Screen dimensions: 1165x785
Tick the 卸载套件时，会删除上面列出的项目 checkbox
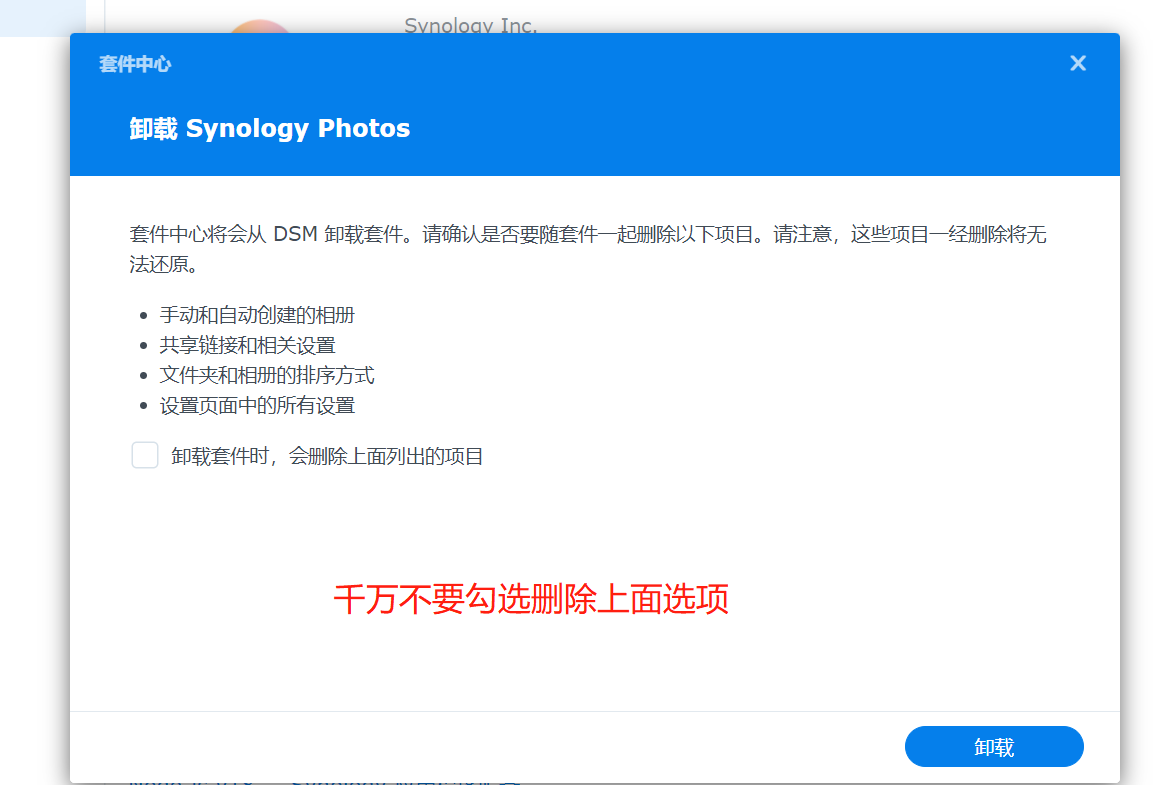coord(145,455)
